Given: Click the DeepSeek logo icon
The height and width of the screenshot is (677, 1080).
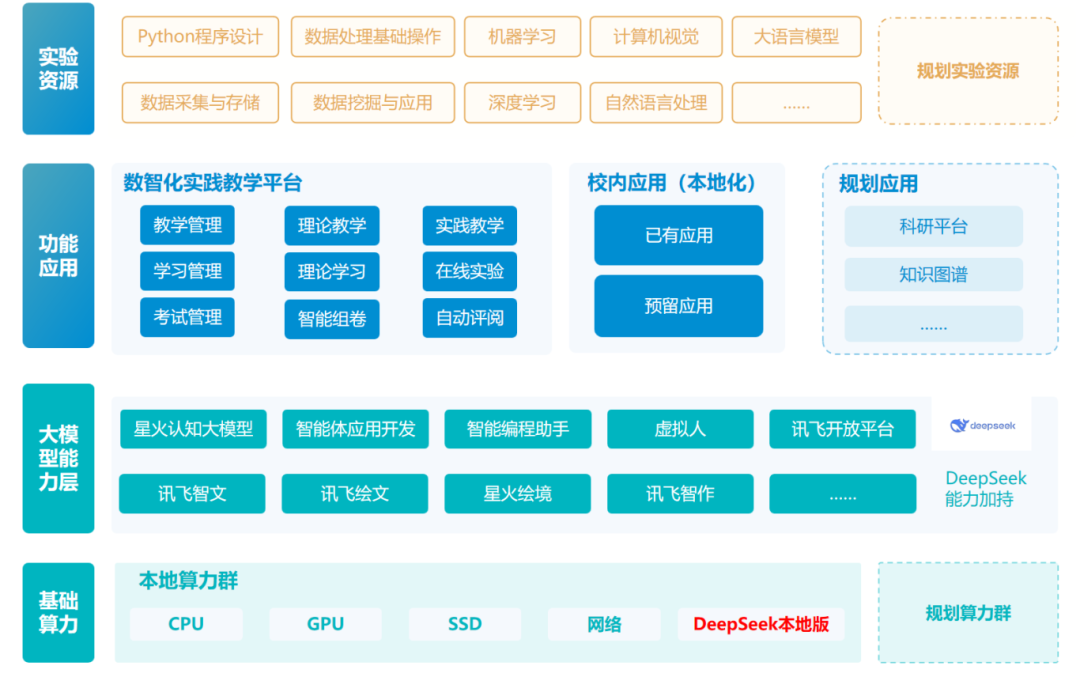Looking at the screenshot, I should coord(981,424).
